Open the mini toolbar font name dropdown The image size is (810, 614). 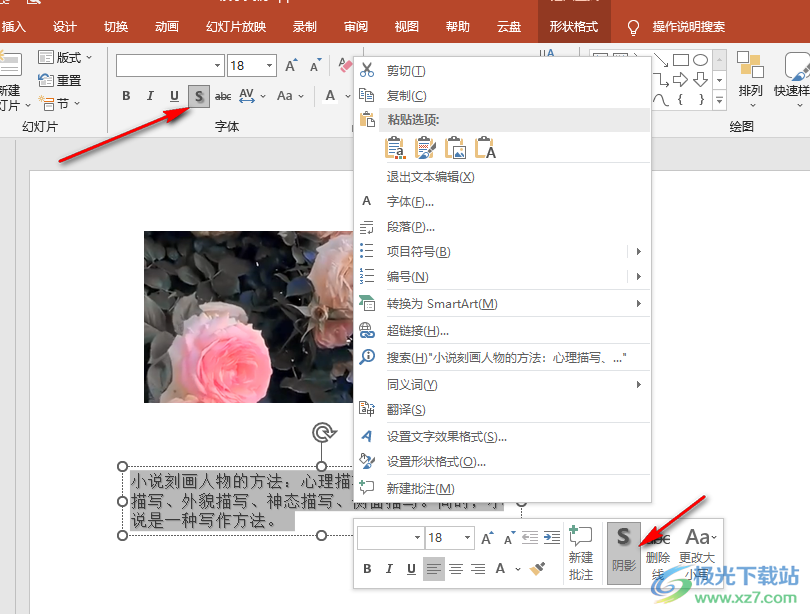(417, 538)
